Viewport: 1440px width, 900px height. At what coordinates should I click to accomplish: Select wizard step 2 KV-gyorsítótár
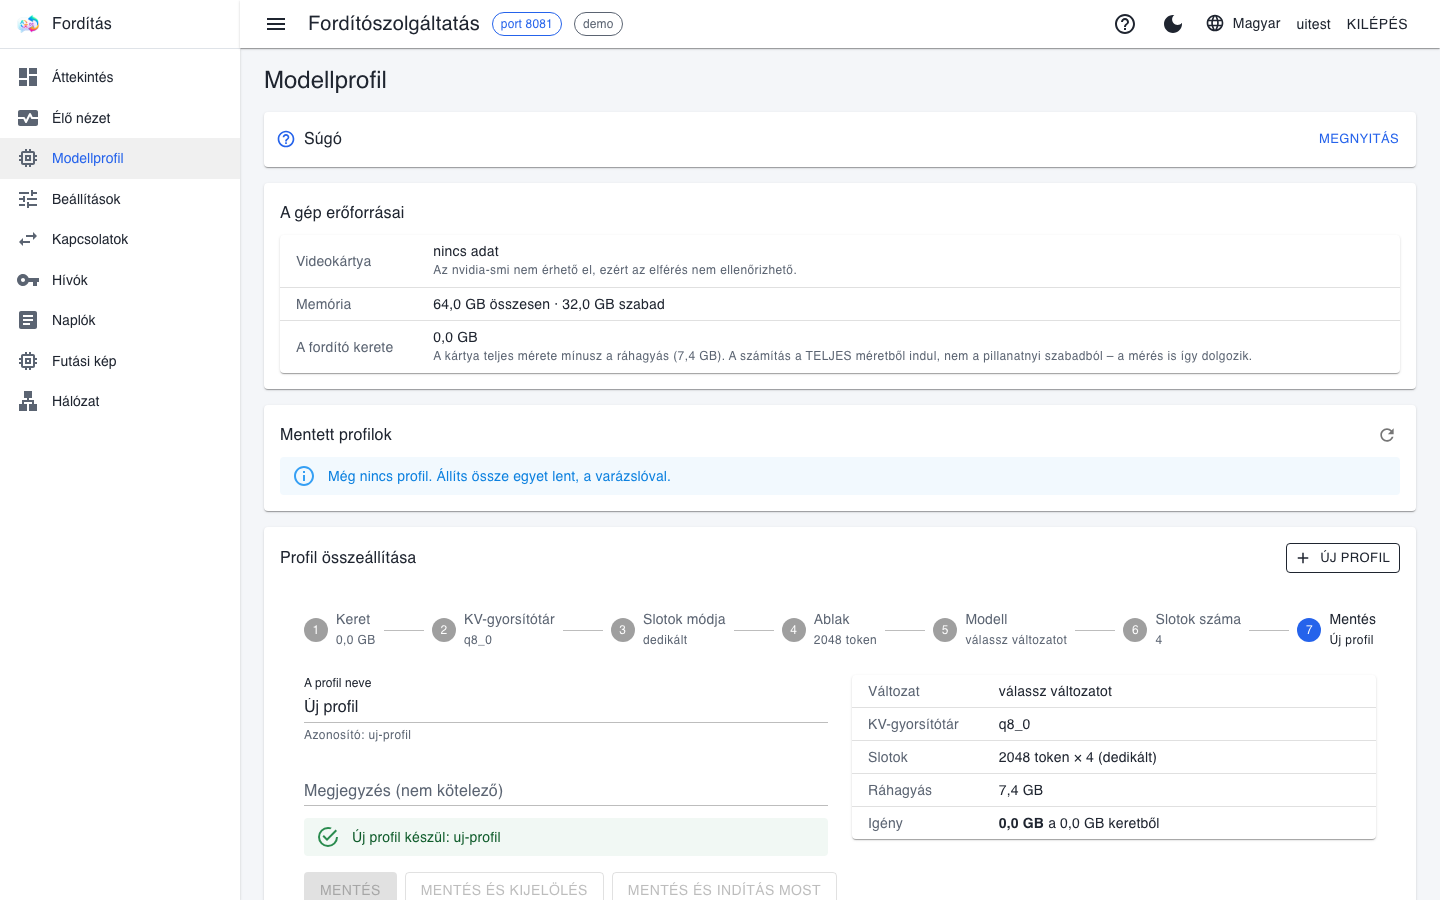[x=493, y=630]
